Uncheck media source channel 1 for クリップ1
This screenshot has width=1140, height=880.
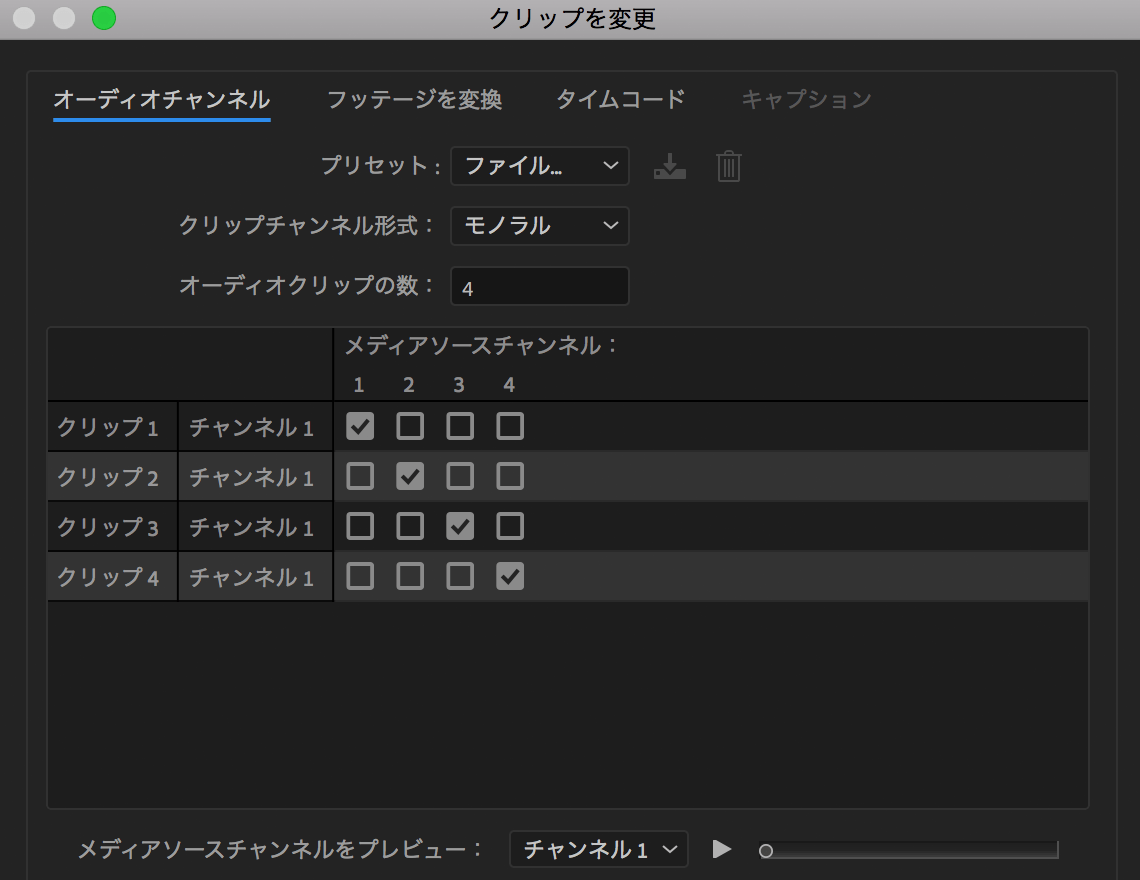[359, 426]
